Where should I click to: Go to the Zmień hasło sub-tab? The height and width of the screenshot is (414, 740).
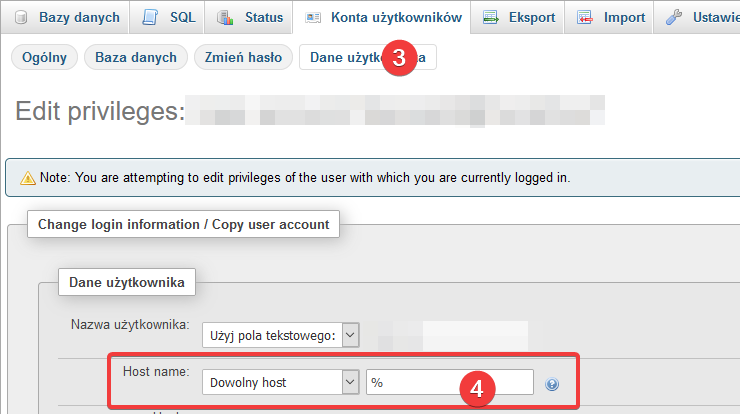(x=243, y=57)
